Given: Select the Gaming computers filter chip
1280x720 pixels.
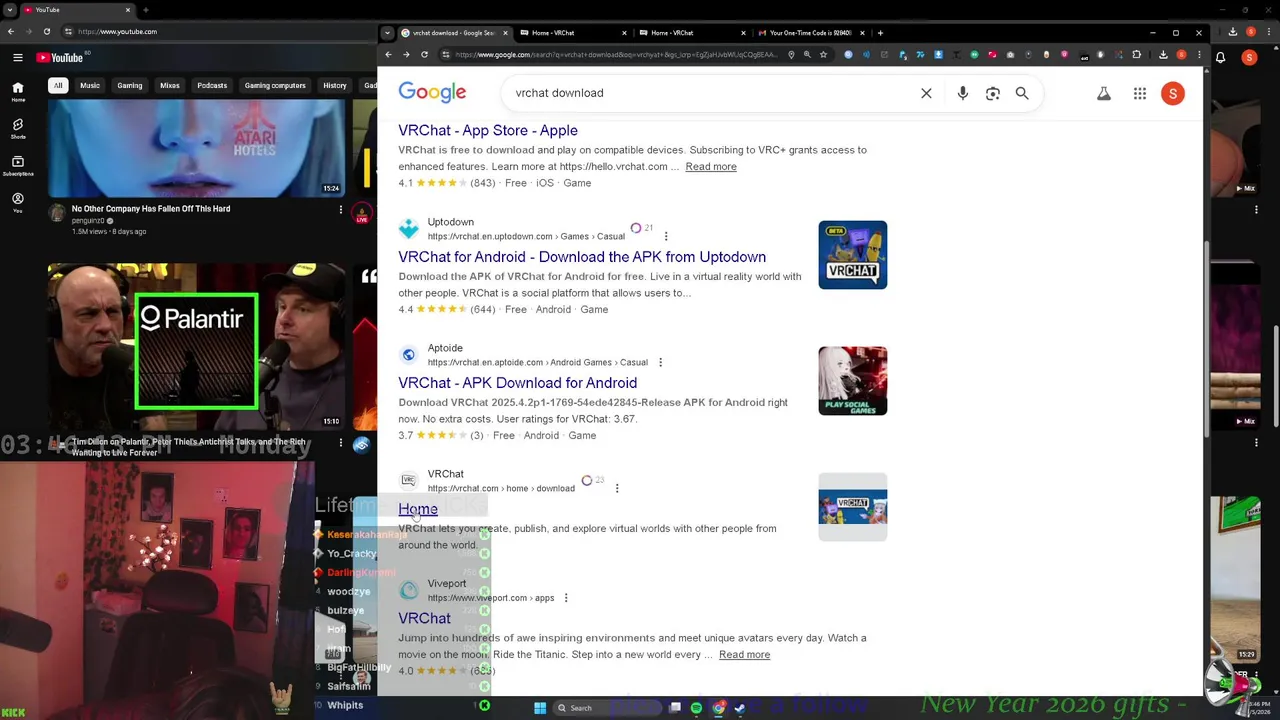Looking at the screenshot, I should (275, 85).
